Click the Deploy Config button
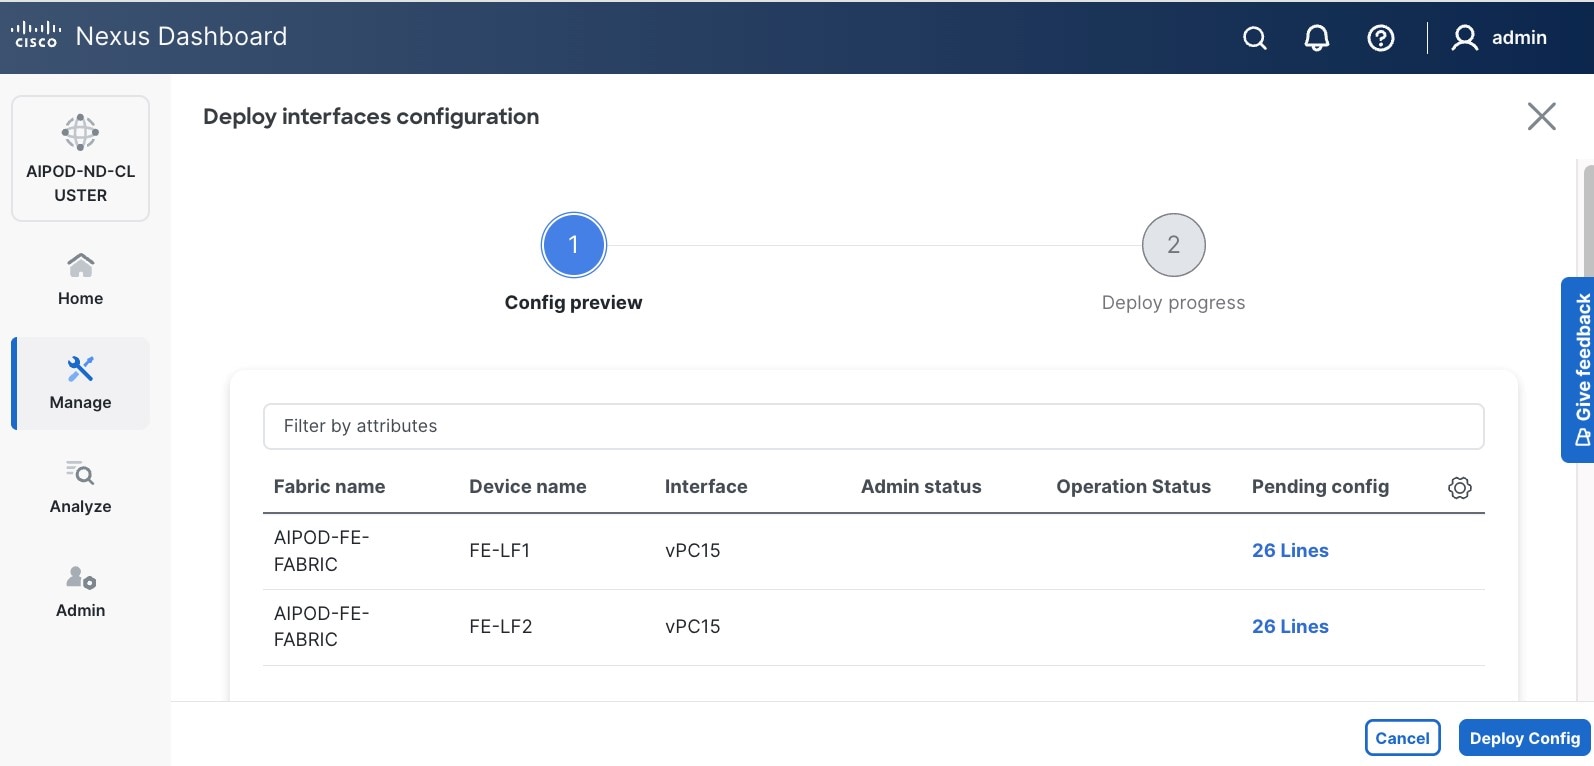 tap(1524, 738)
